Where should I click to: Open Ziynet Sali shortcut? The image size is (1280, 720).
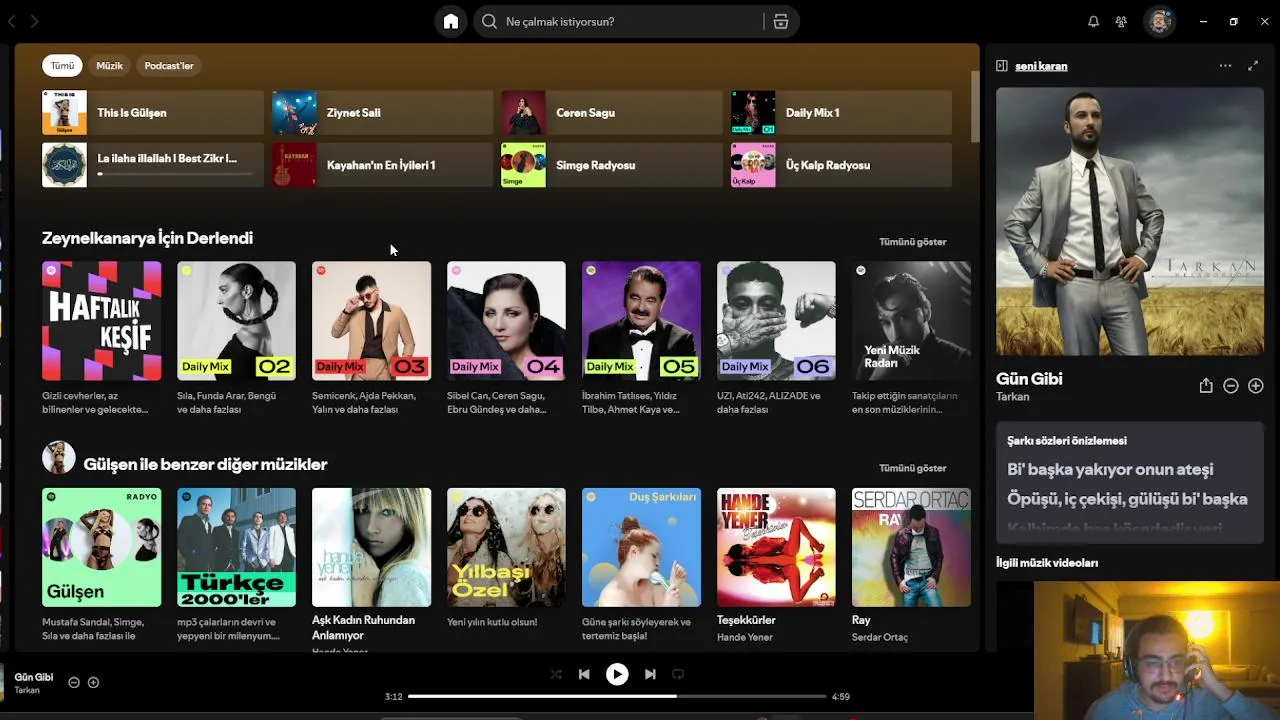382,113
